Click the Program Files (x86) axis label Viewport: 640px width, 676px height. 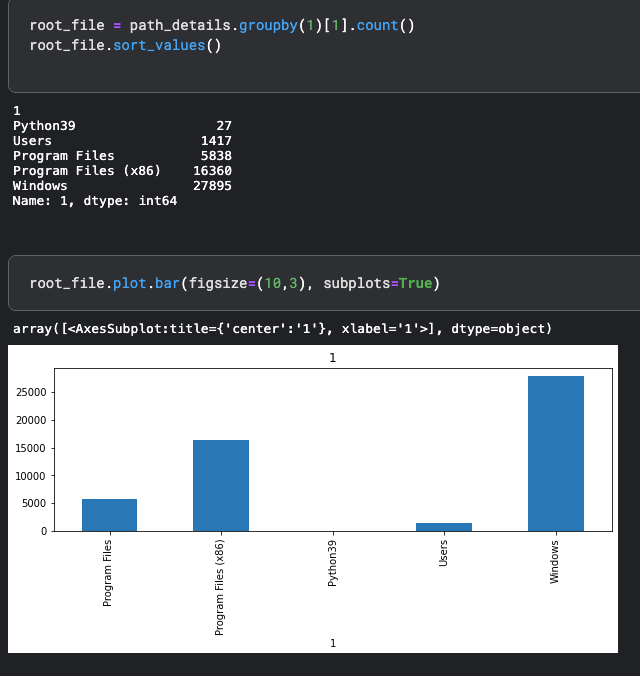click(x=220, y=588)
